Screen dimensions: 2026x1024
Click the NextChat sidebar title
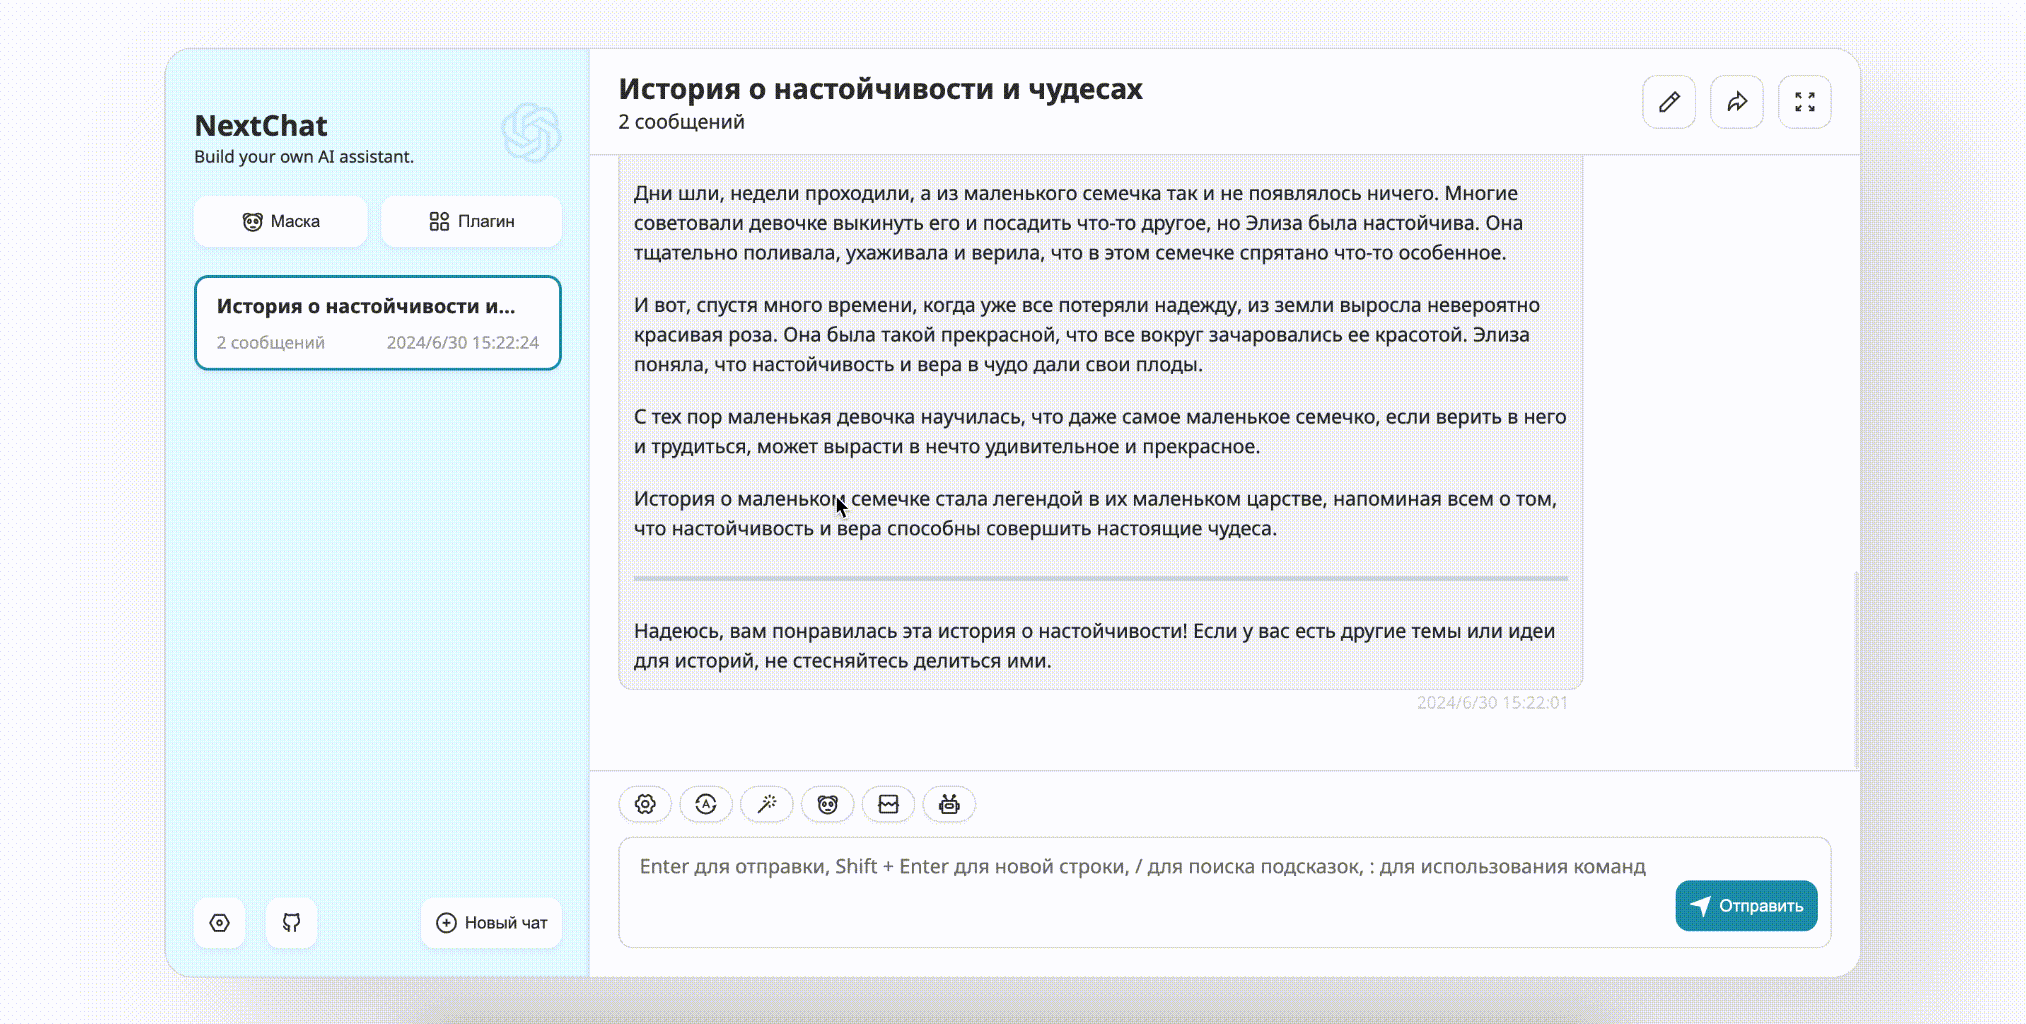click(261, 126)
